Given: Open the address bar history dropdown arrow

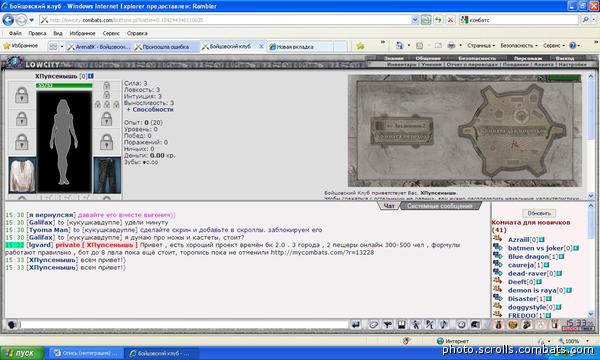Looking at the screenshot, I should (x=415, y=20).
